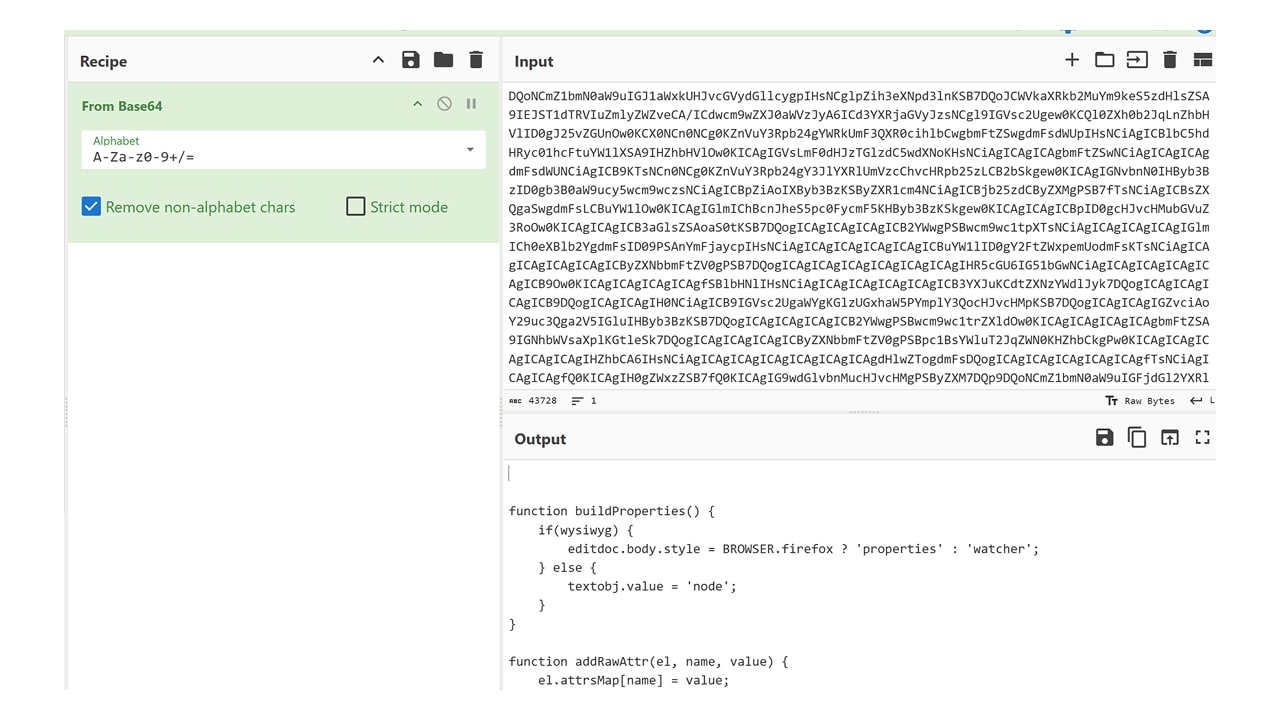Viewport: 1280px width, 720px height.
Task: Click the "textobj.value = 'node';" output line
Action: [652, 586]
